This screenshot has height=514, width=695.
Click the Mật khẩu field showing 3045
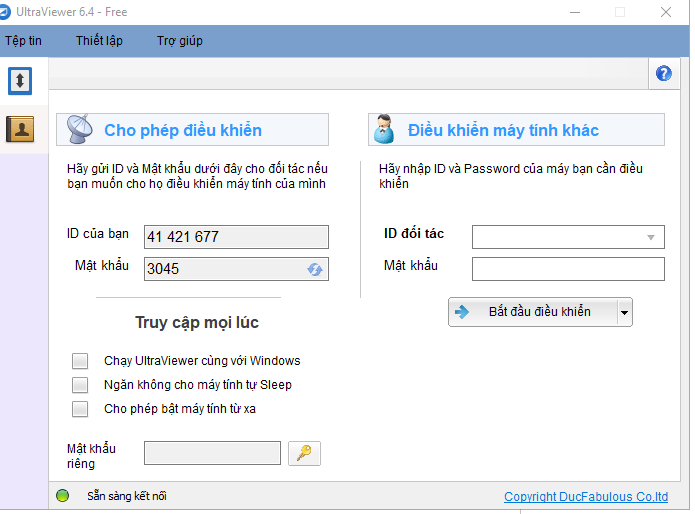click(236, 269)
